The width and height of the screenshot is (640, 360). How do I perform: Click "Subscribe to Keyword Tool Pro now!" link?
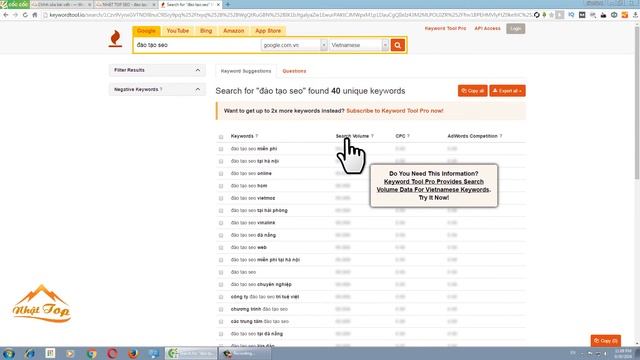(x=395, y=111)
